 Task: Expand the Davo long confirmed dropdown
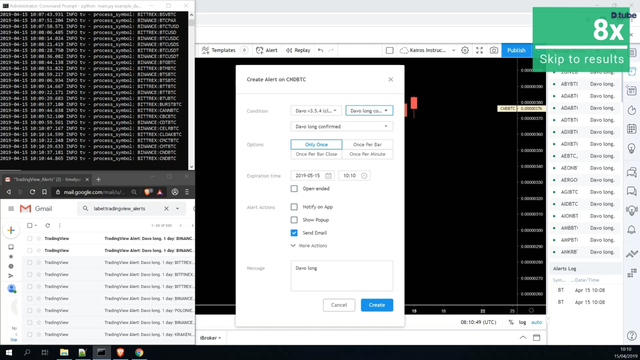[342, 127]
